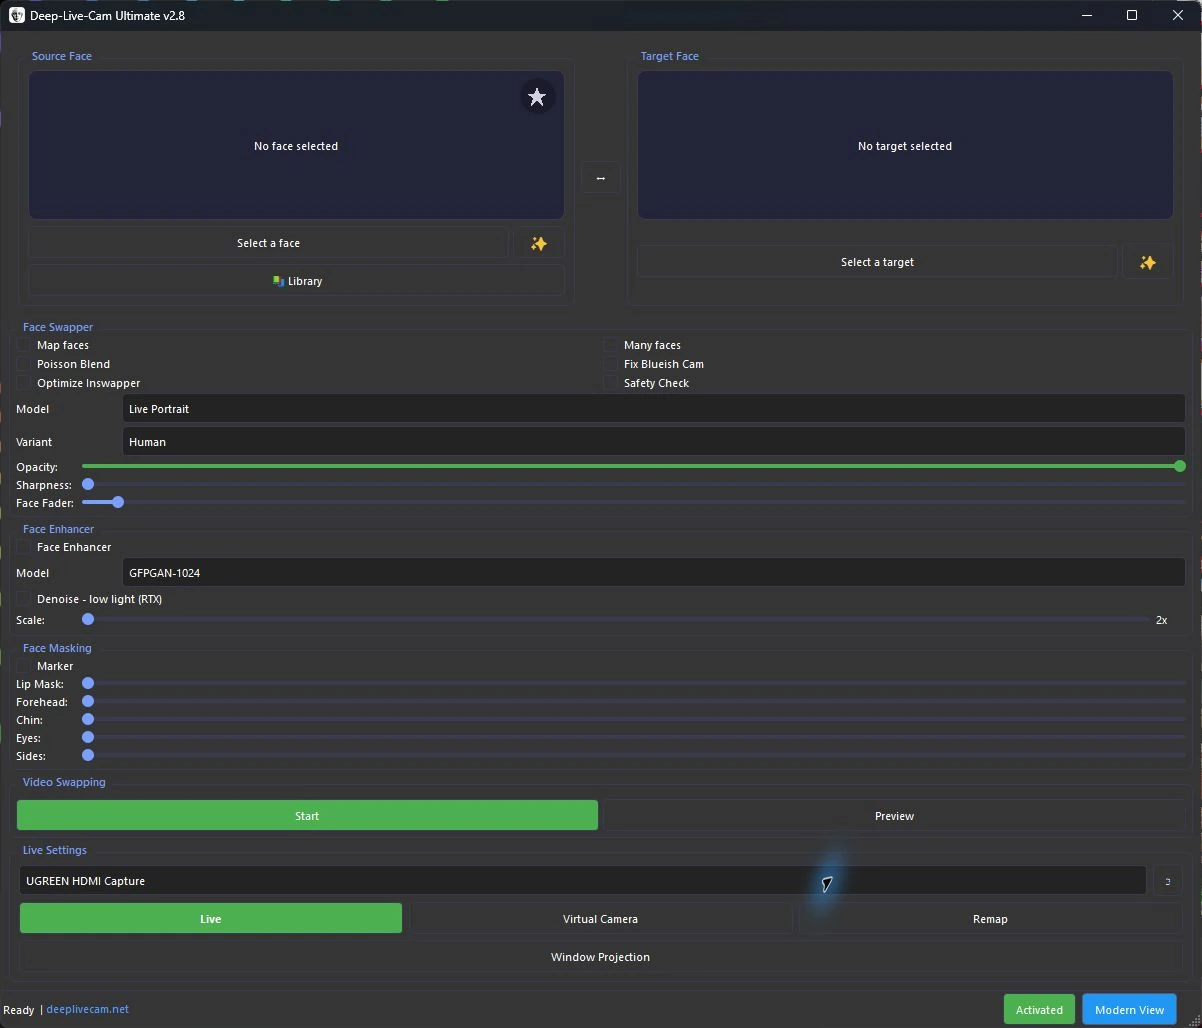1202x1028 pixels.
Task: Click the Video Swapping section heading
Action: click(64, 782)
